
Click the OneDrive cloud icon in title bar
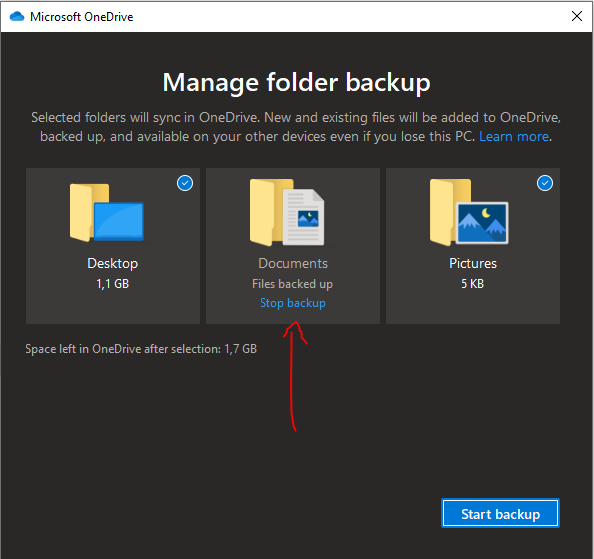point(17,17)
